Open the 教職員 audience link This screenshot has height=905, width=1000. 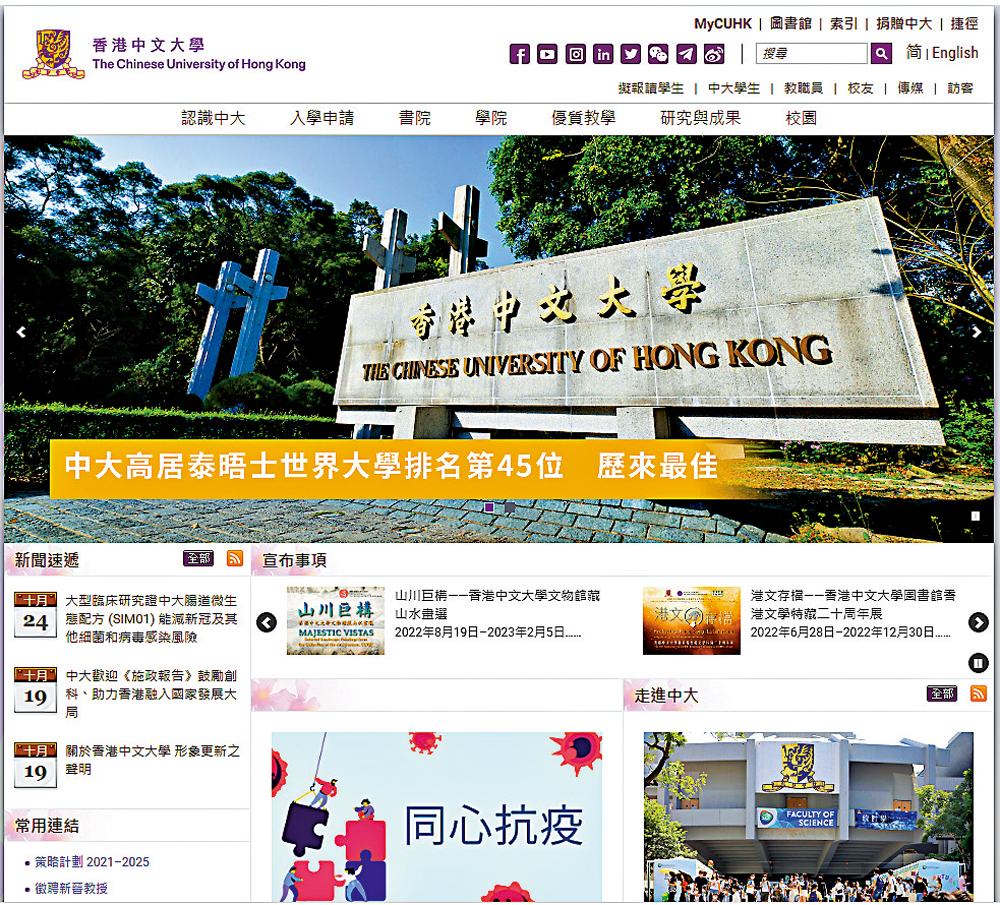pos(804,88)
